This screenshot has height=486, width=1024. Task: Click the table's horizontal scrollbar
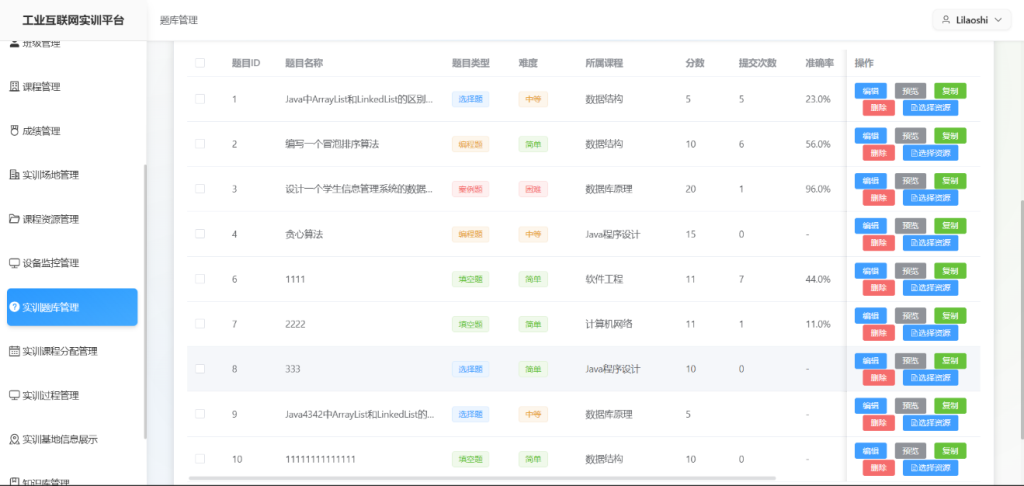pos(500,479)
